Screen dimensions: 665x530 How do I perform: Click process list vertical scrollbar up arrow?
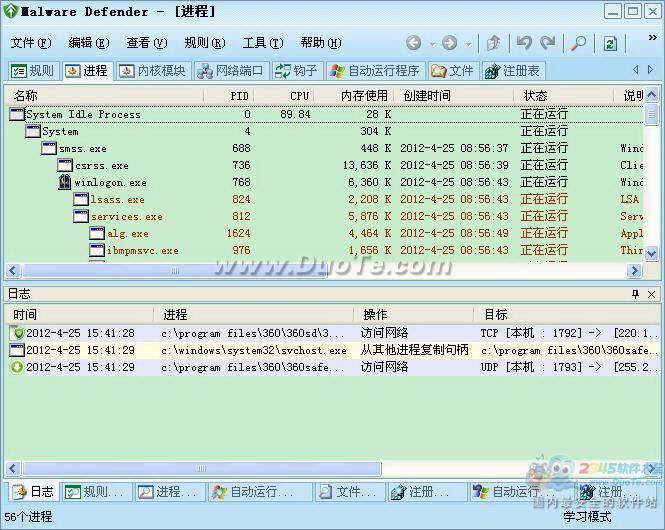[x=651, y=95]
